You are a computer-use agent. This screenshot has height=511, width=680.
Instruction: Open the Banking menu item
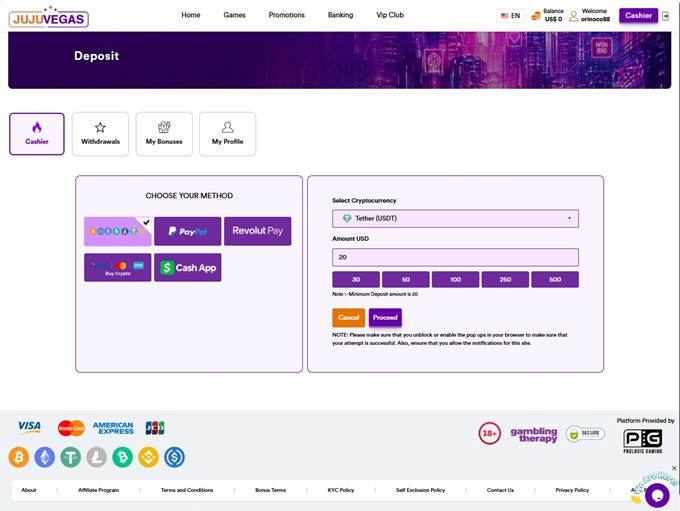coord(340,15)
